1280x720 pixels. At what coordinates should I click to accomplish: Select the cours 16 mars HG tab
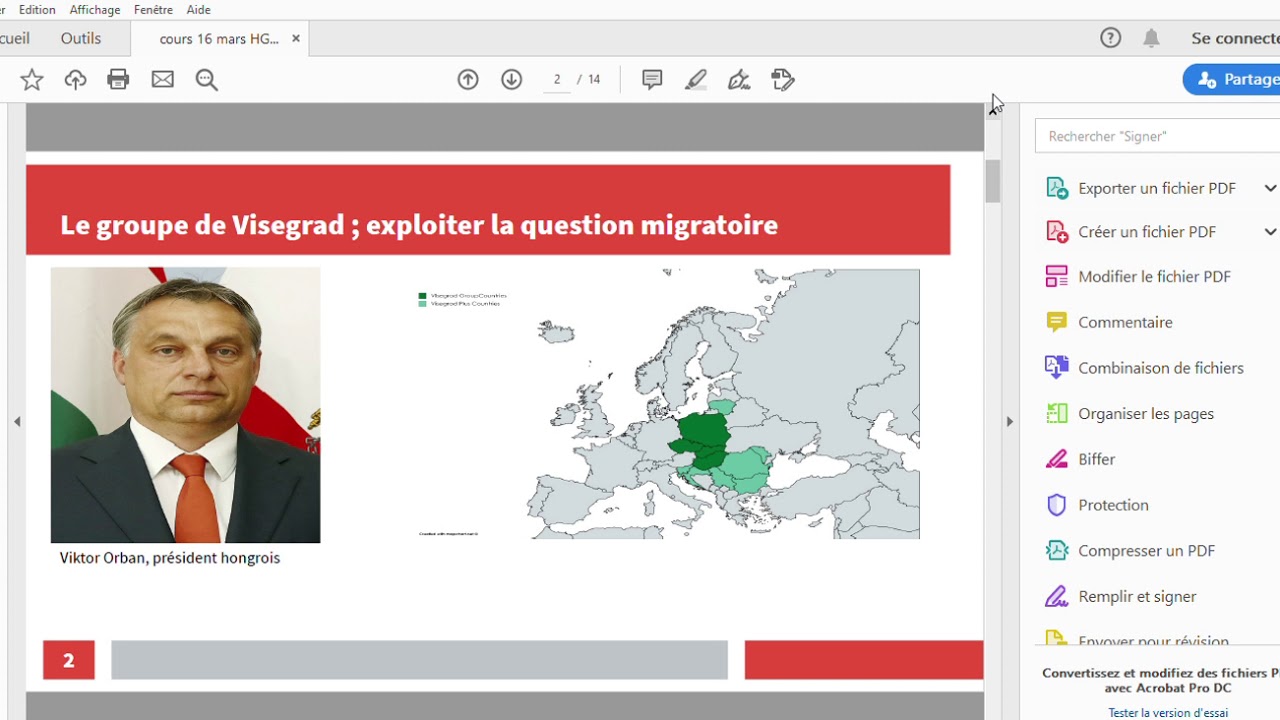pos(219,38)
